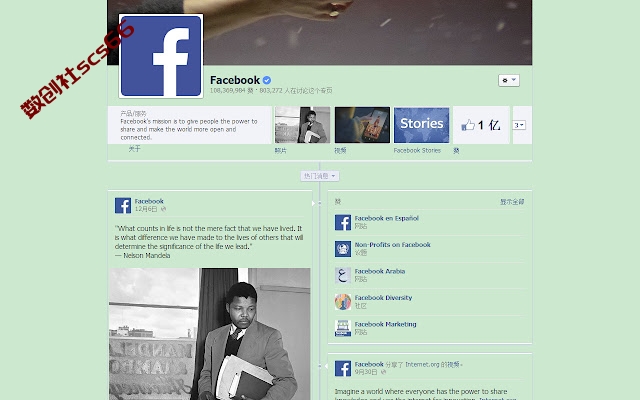This screenshot has height=400, width=640.
Task: Click 显示全部 in likes panel
Action: [512, 202]
